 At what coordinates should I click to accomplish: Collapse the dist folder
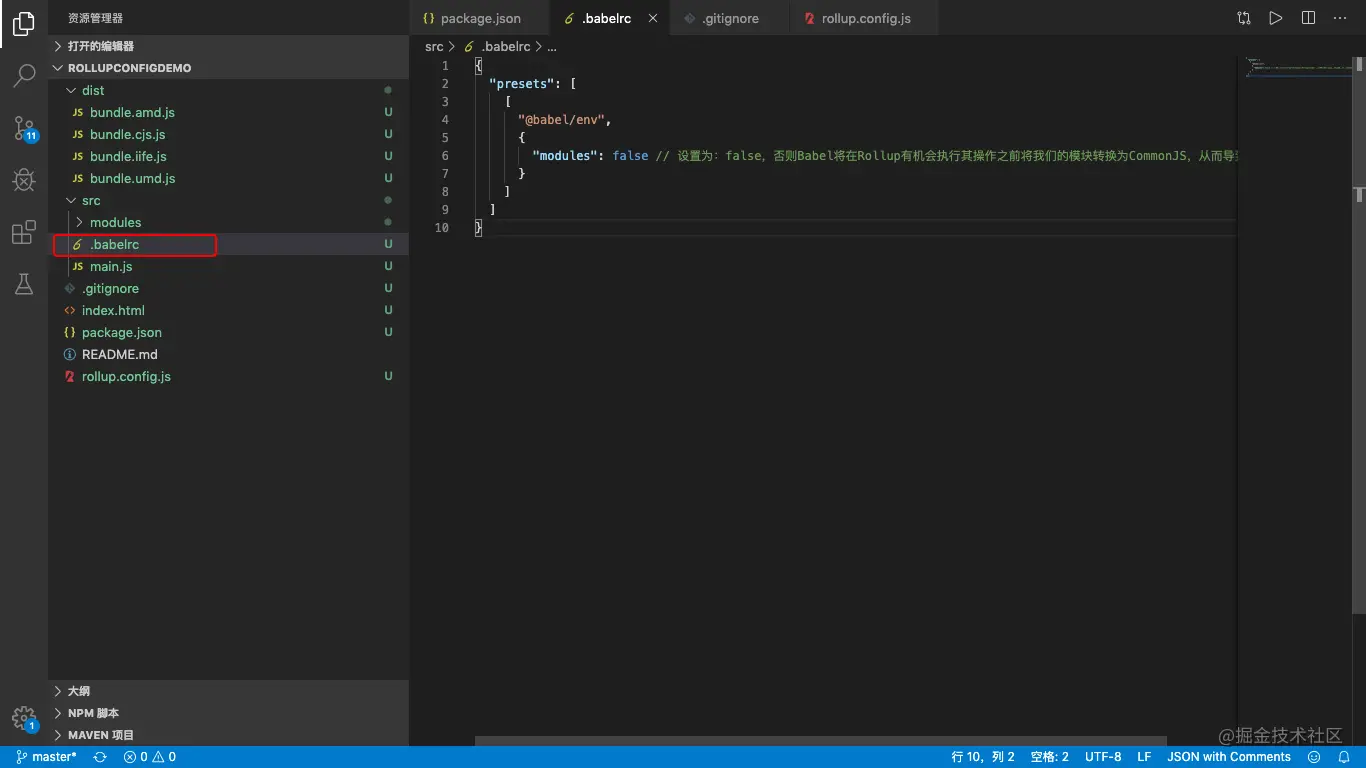(x=92, y=90)
